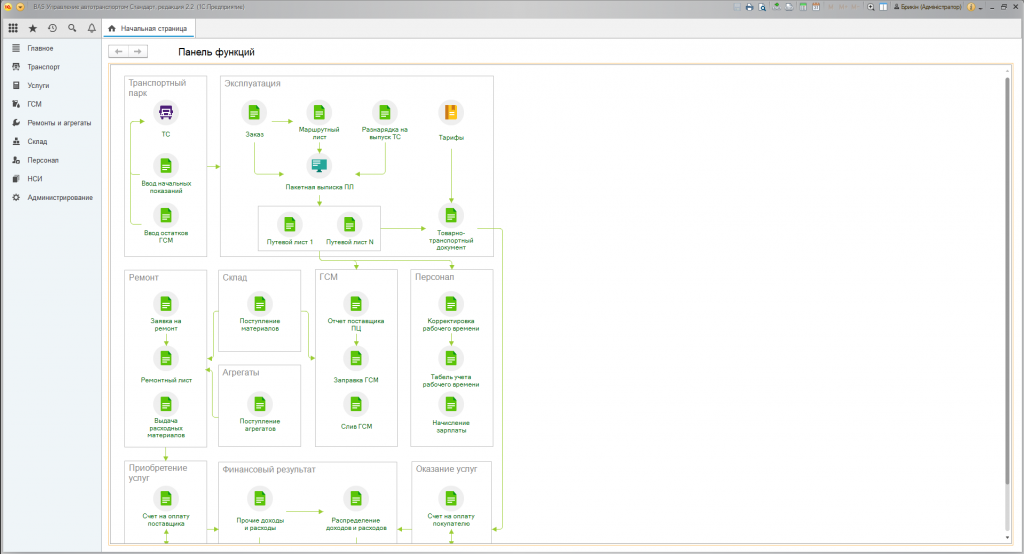The height and width of the screenshot is (554, 1024).
Task: Open Маршрутный лист document icon
Action: 319,112
